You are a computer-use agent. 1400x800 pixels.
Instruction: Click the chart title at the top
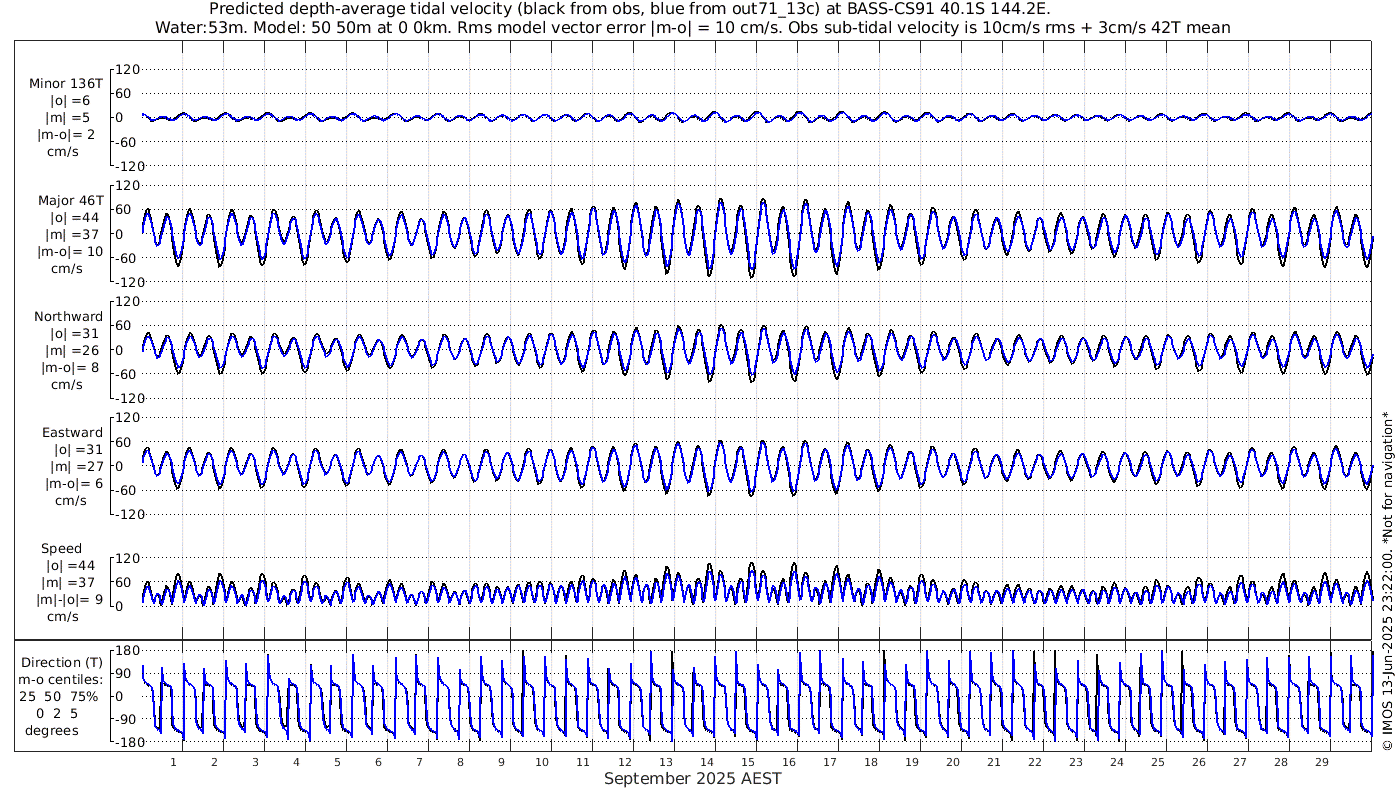pyautogui.click(x=629, y=9)
